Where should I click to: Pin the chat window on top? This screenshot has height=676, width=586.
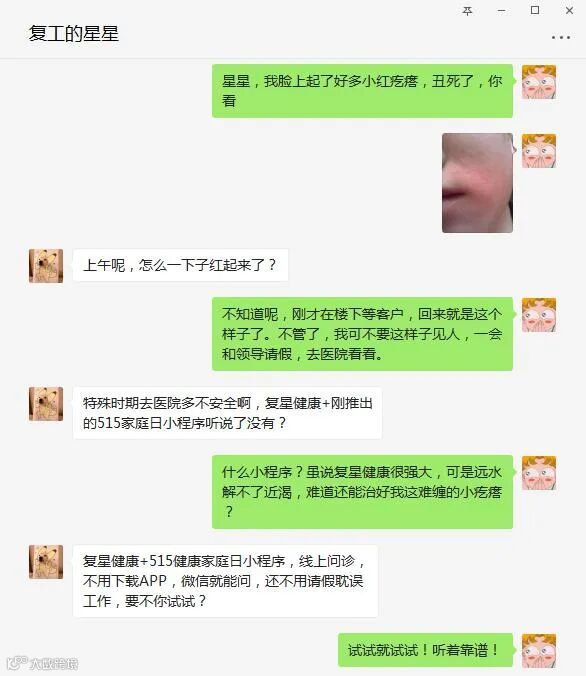(x=467, y=11)
